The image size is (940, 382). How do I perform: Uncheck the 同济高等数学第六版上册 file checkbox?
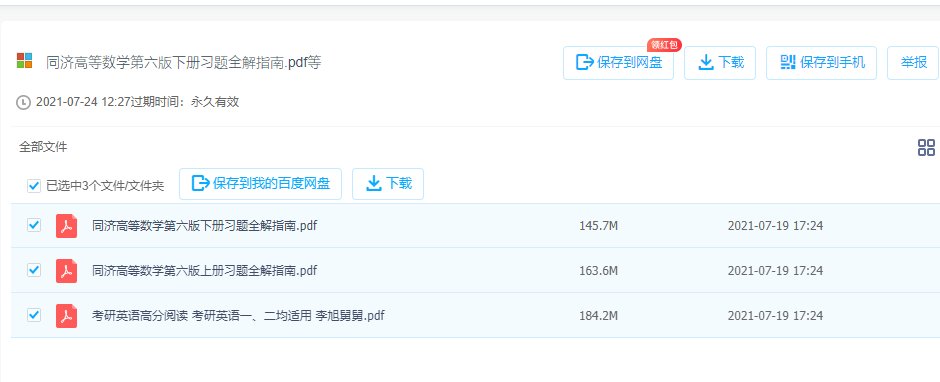coord(34,270)
